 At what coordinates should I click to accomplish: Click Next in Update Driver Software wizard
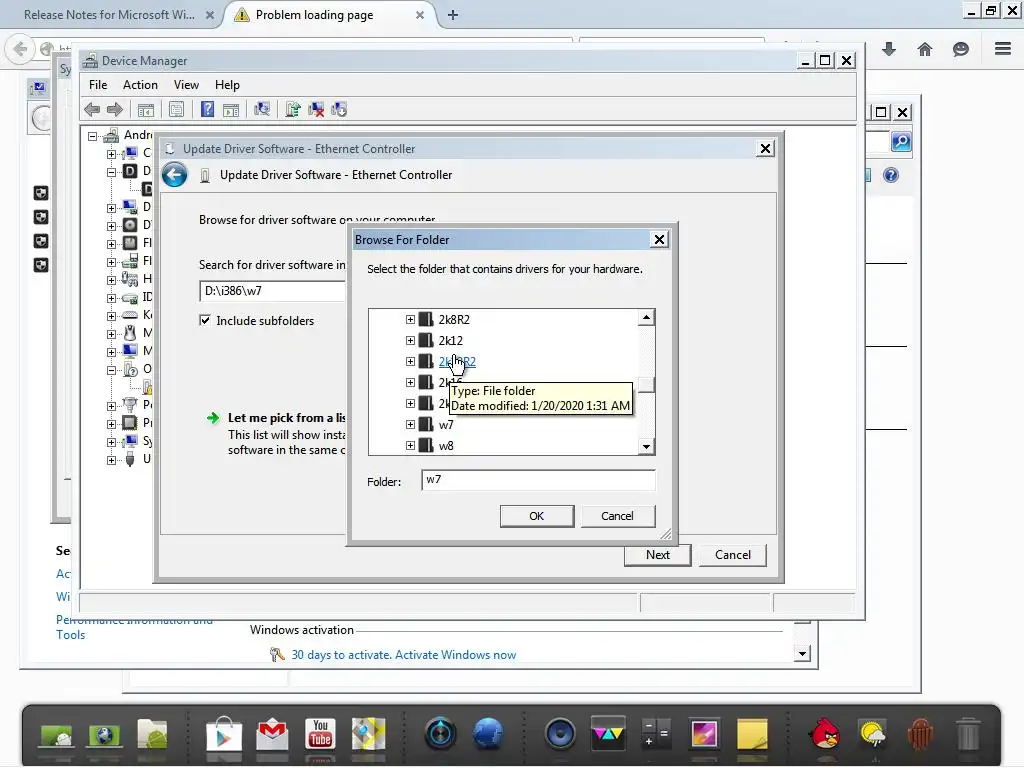pyautogui.click(x=658, y=554)
